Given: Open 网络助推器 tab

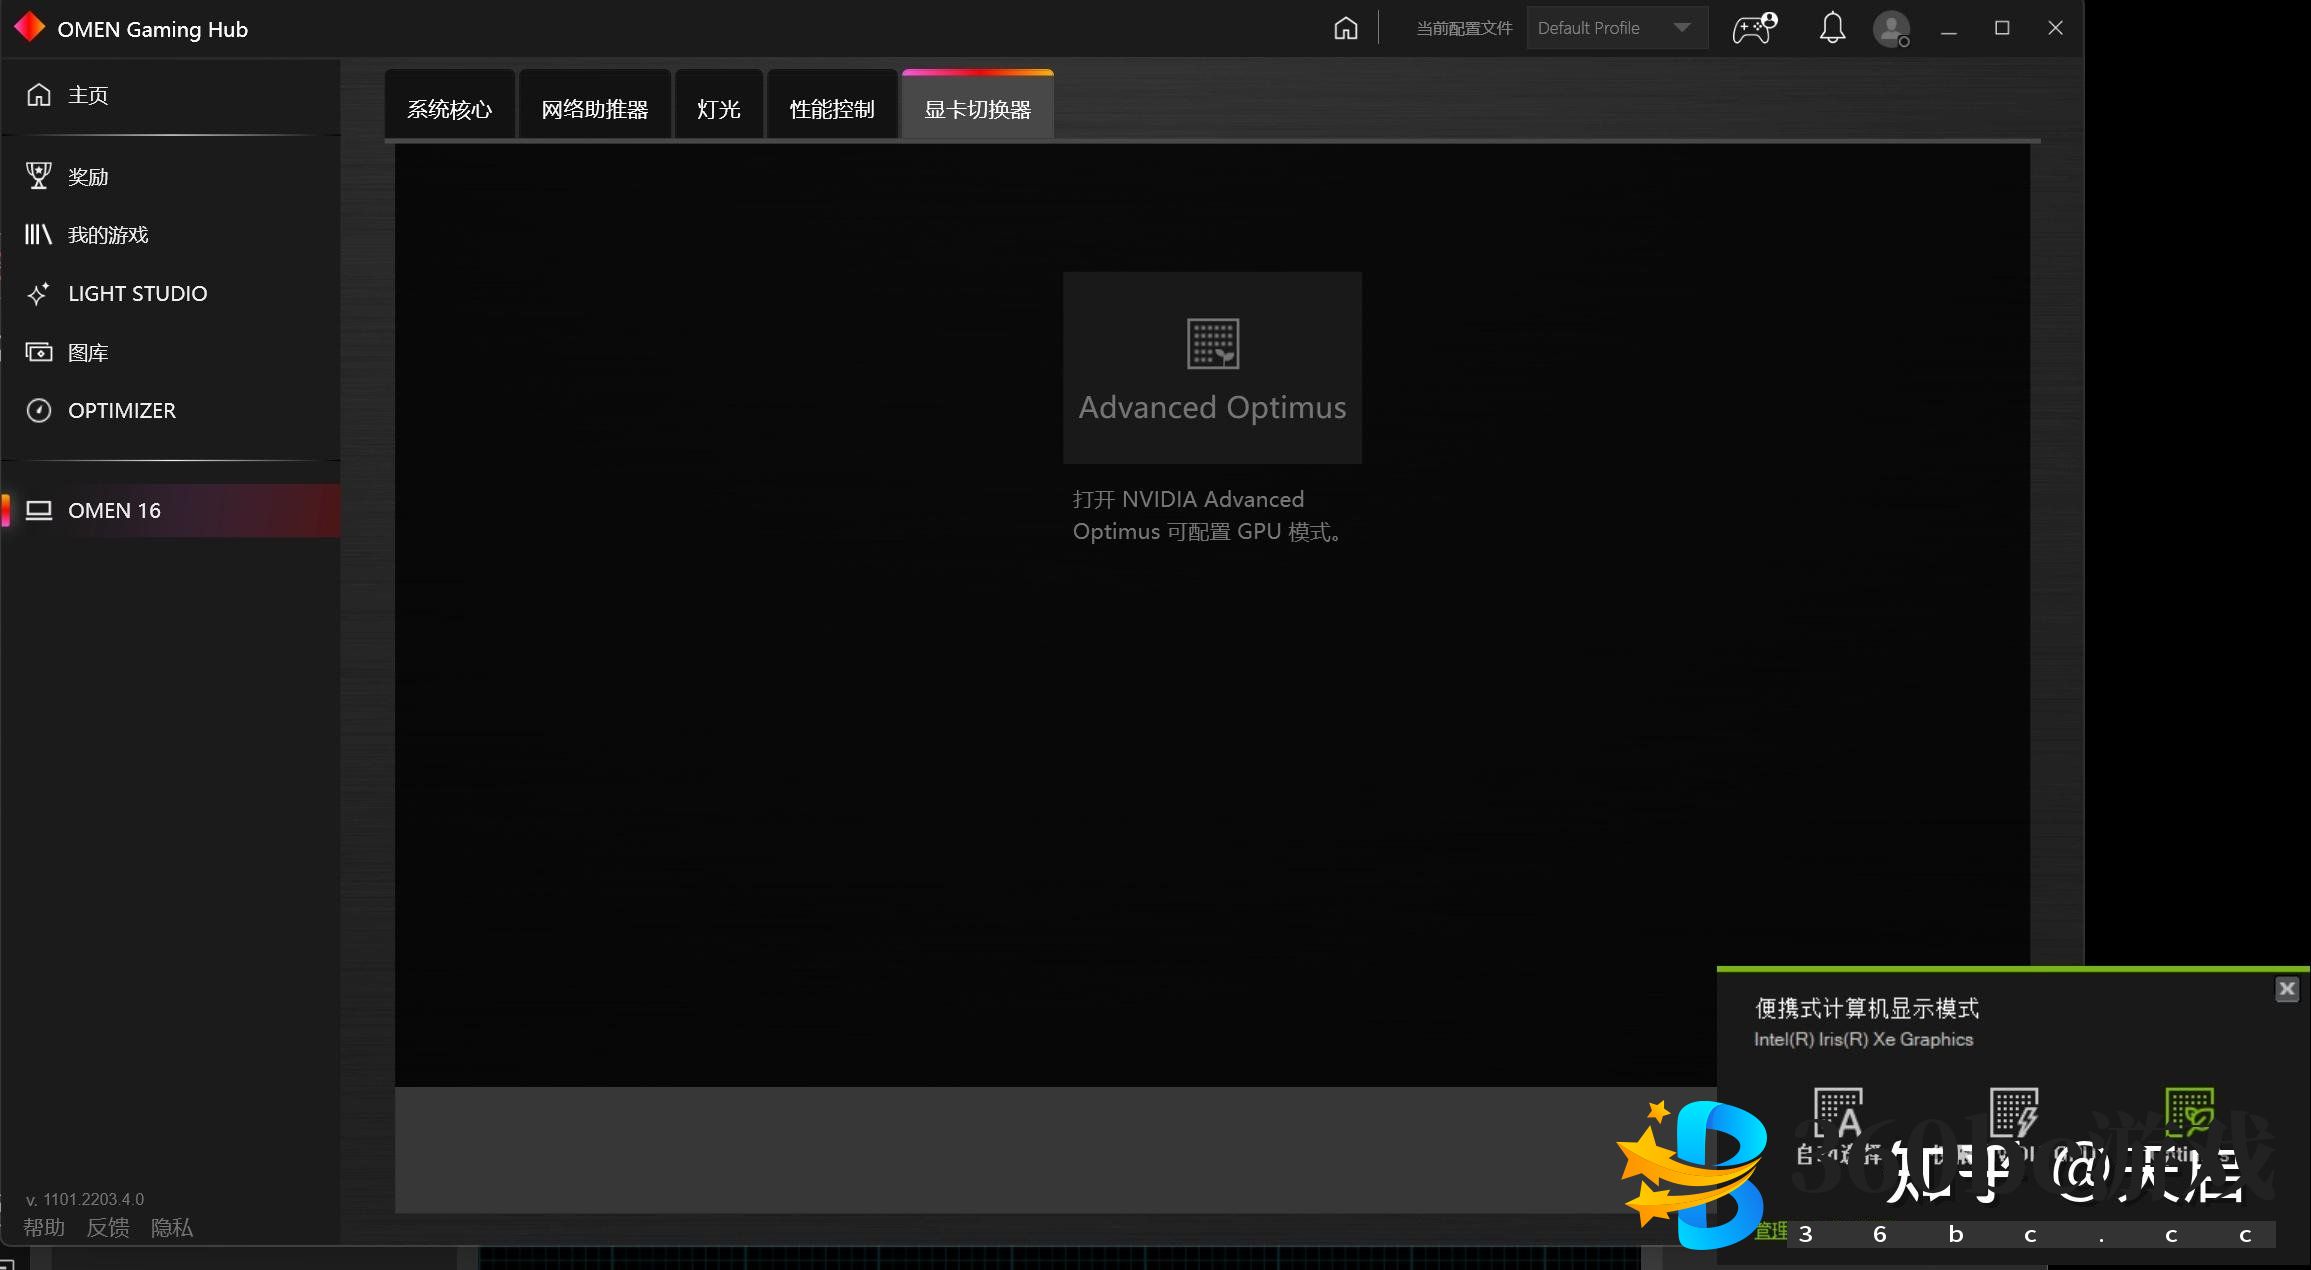Looking at the screenshot, I should tap(594, 109).
